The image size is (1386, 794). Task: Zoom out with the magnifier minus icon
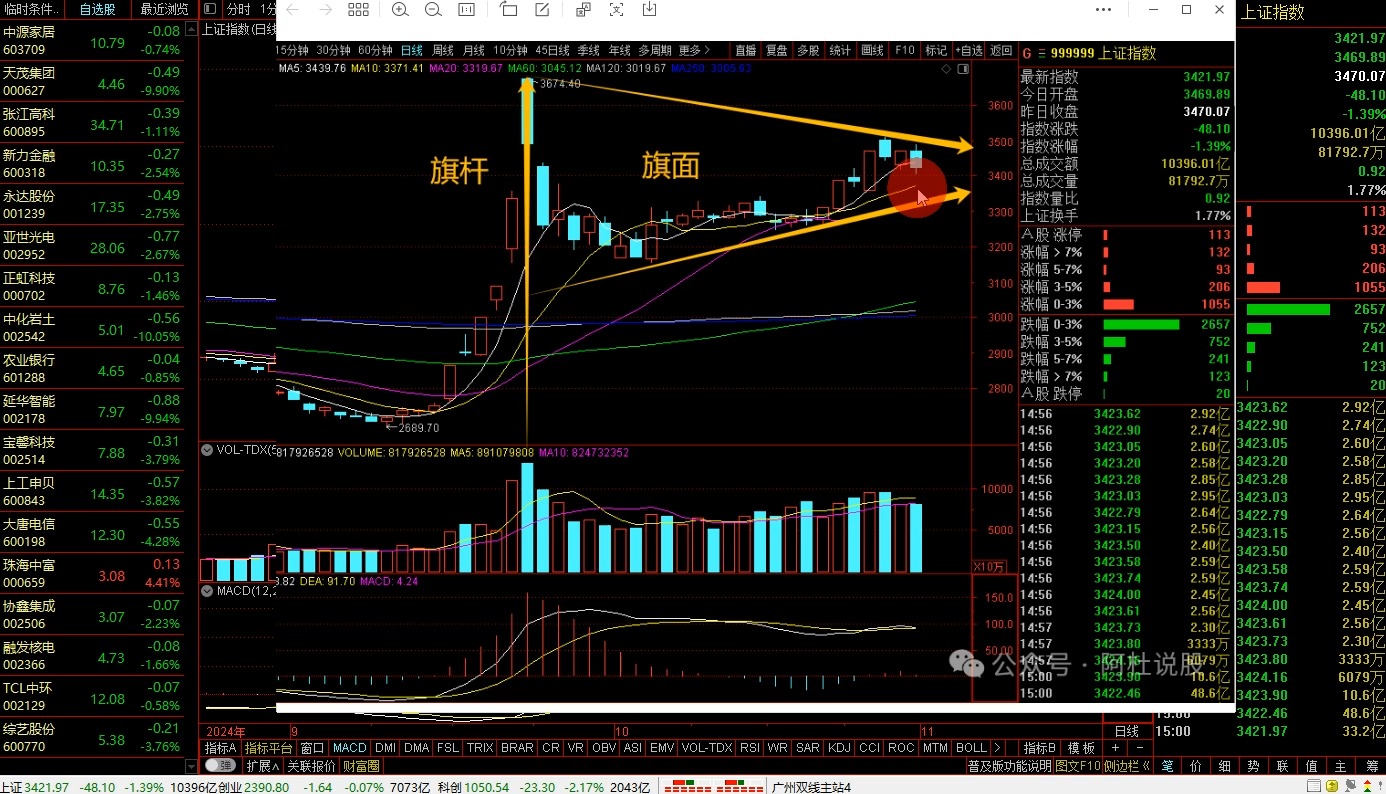[x=433, y=10]
